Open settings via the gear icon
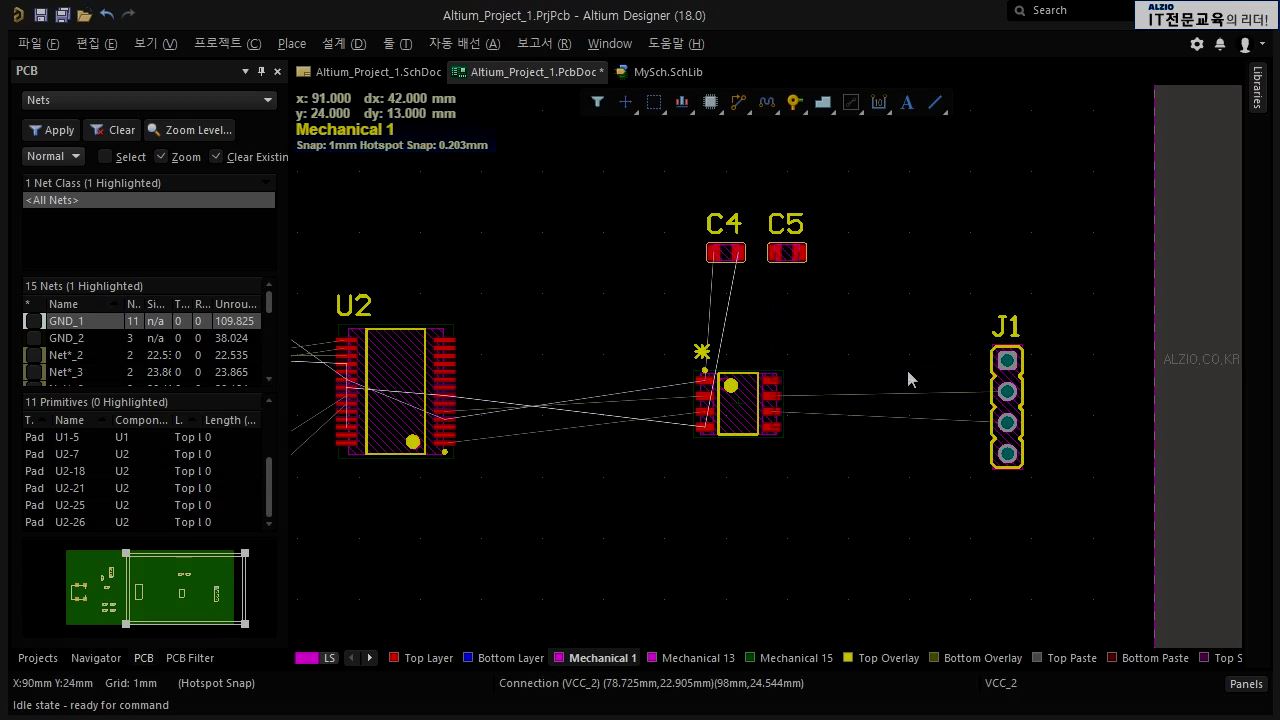 point(1197,44)
